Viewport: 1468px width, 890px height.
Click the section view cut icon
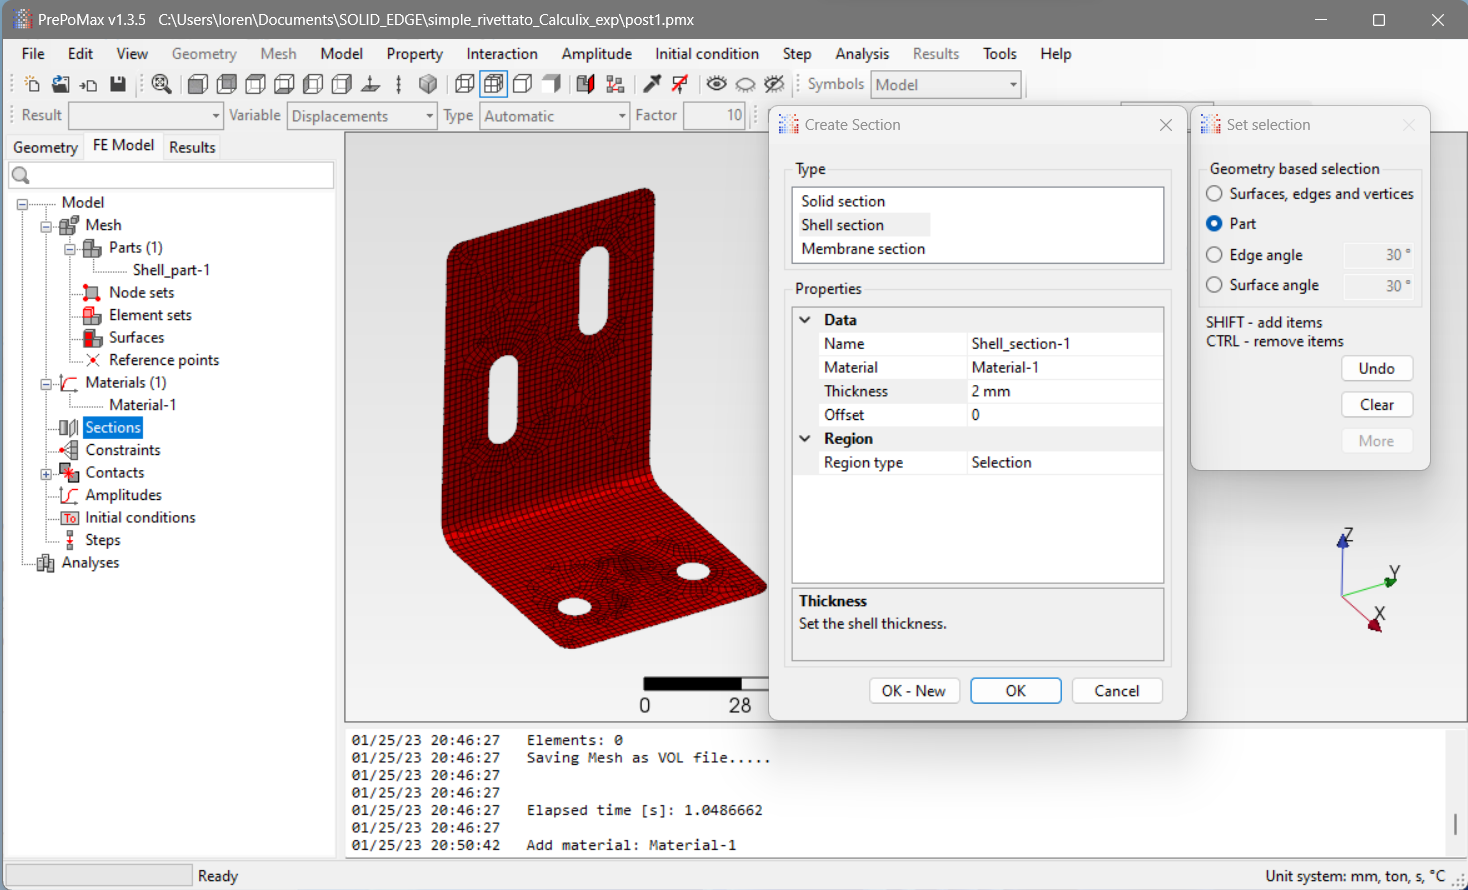coord(586,85)
